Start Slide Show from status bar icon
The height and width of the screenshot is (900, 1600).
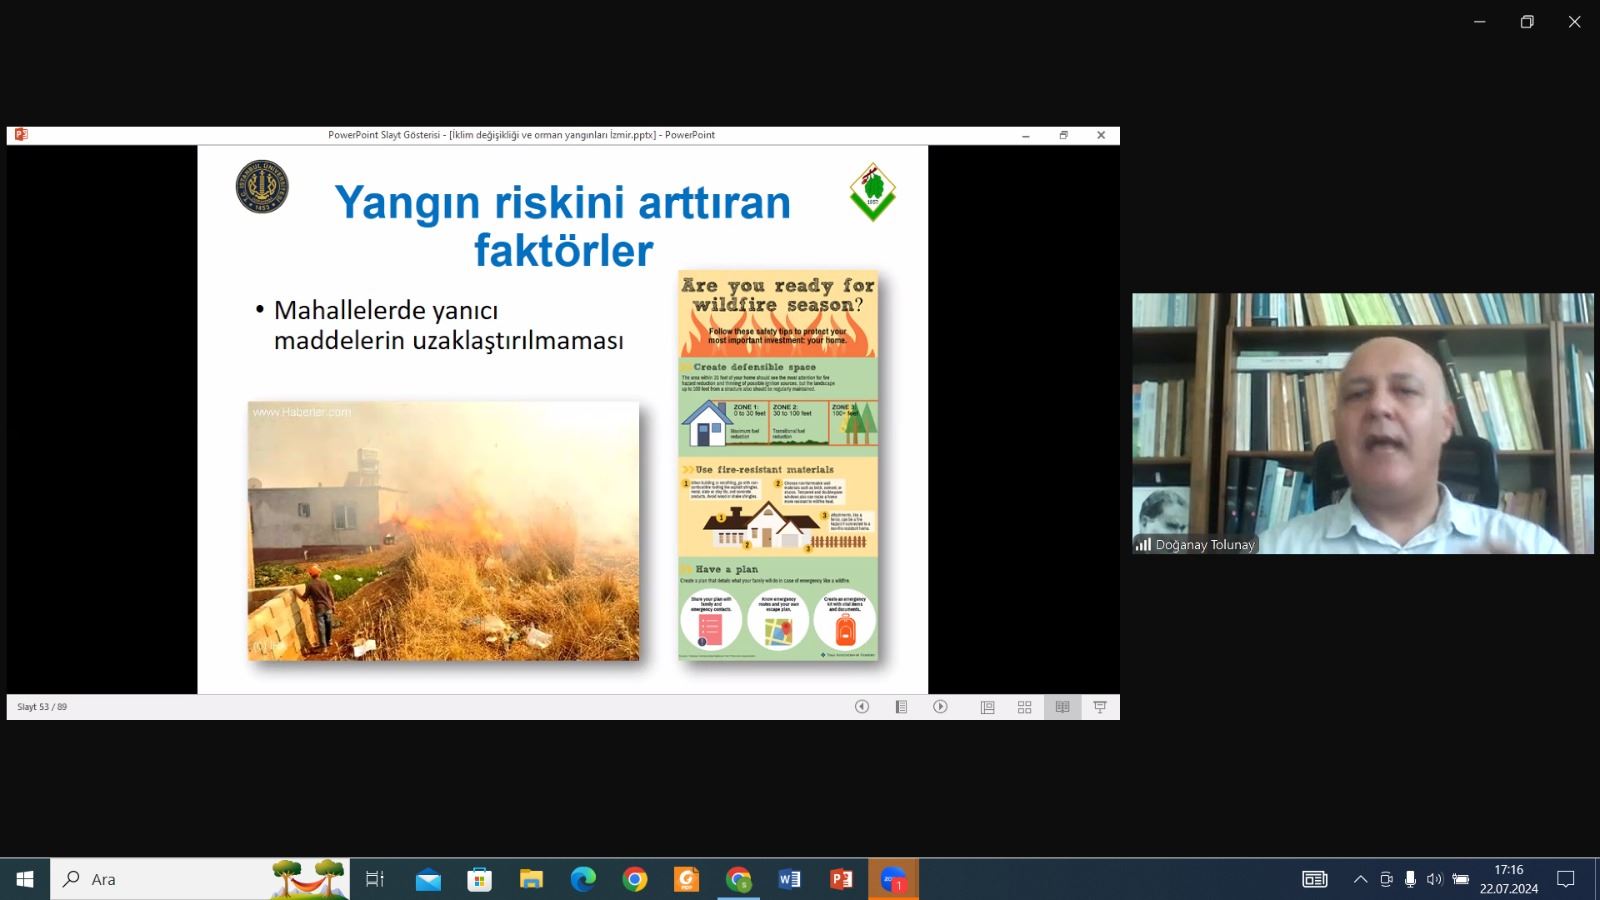click(1100, 707)
